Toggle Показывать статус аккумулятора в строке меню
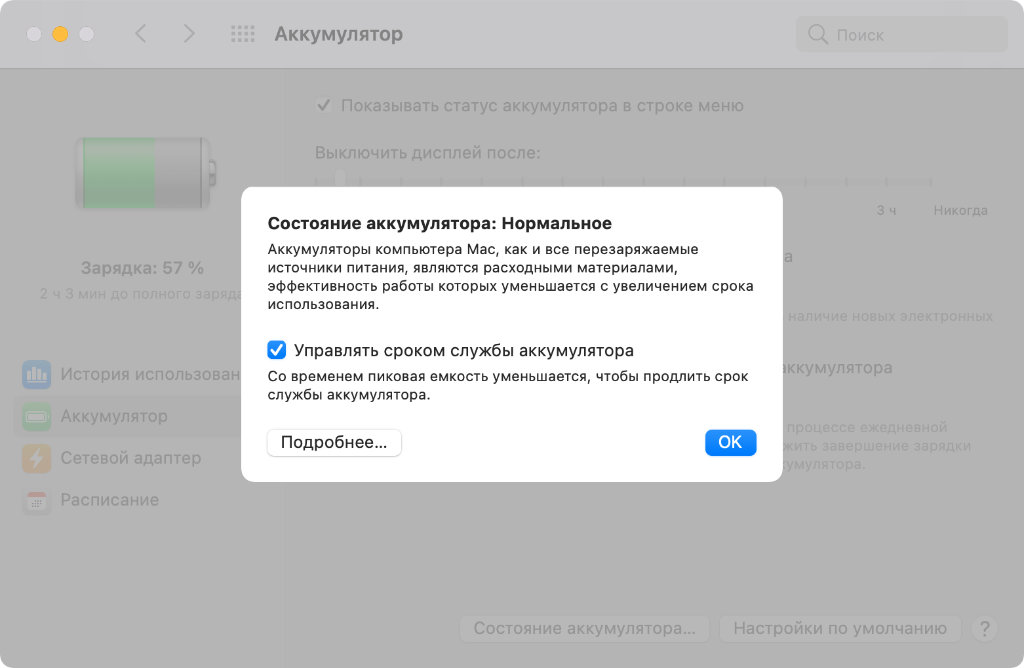1024x668 pixels. [323, 105]
